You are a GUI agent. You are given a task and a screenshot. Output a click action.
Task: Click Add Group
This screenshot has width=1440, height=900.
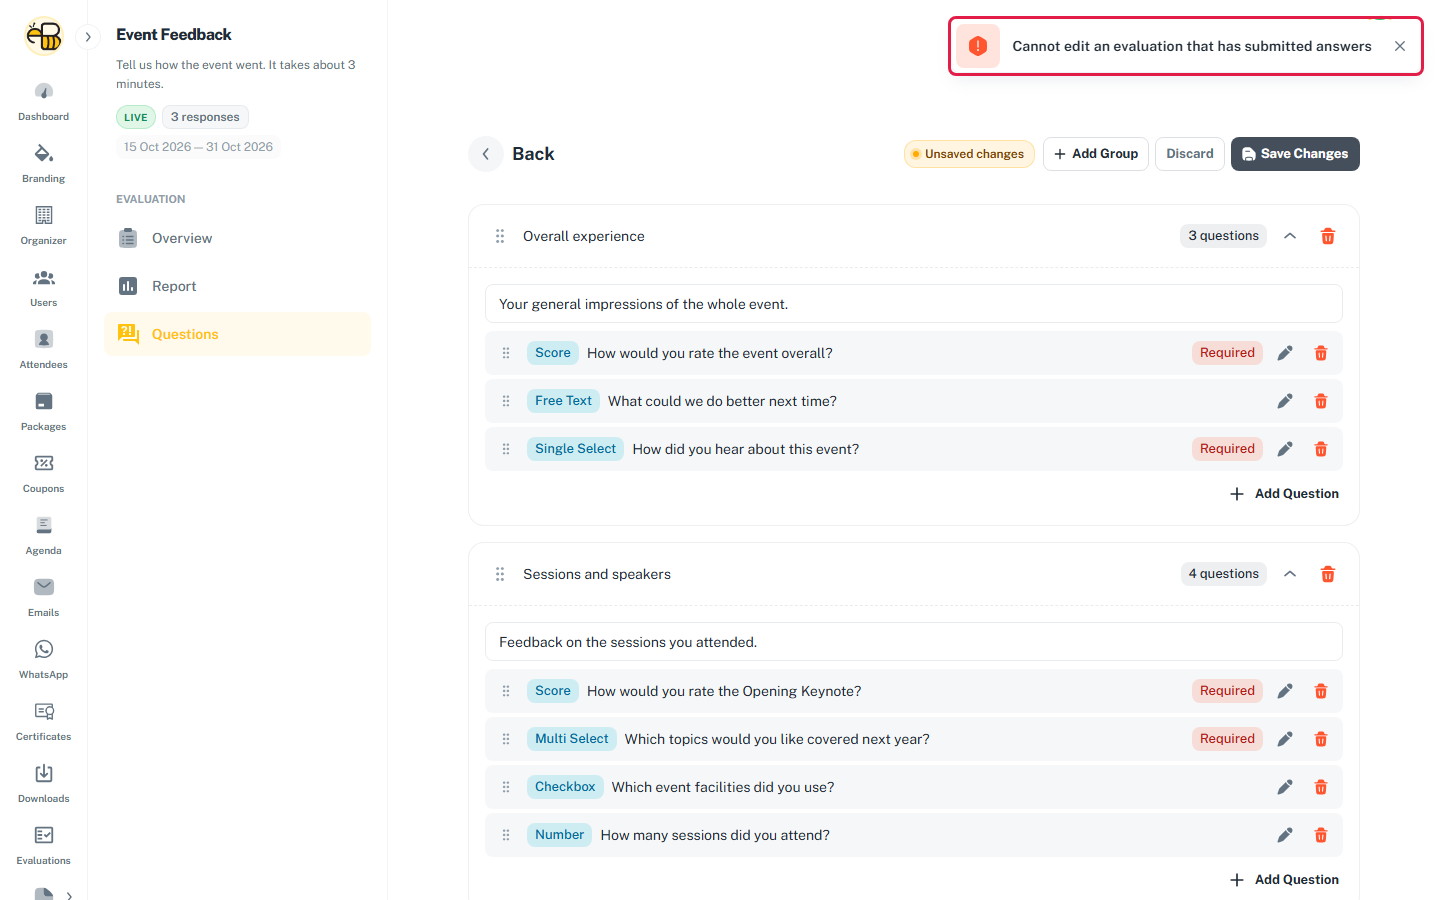pos(1096,154)
